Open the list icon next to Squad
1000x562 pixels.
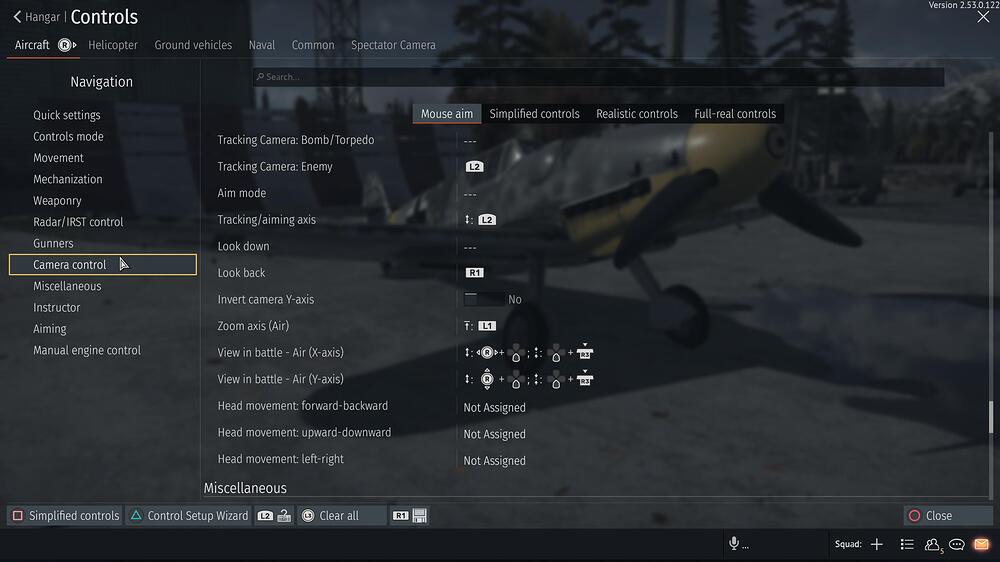click(x=907, y=544)
